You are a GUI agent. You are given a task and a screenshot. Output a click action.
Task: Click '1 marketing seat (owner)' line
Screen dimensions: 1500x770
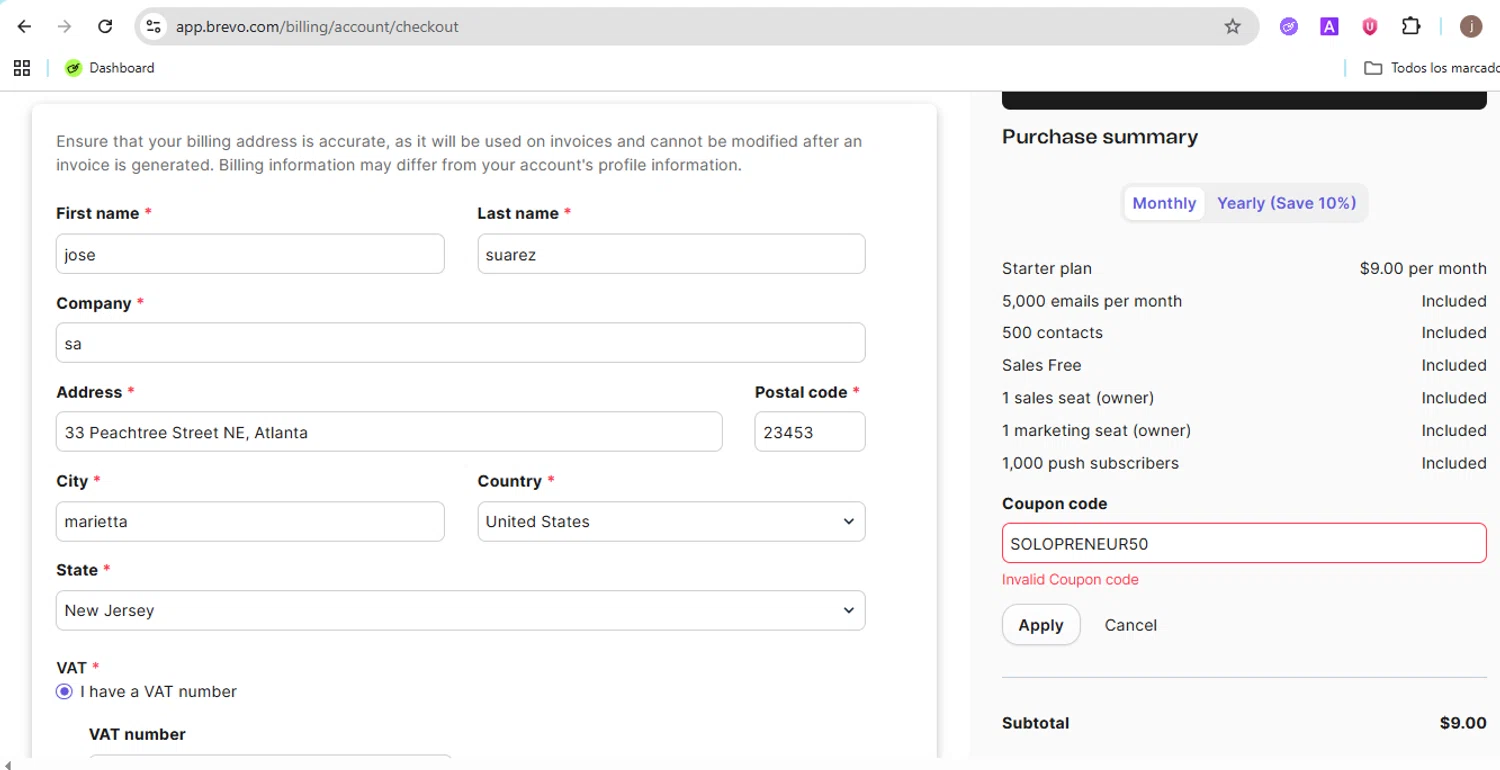pos(1096,431)
